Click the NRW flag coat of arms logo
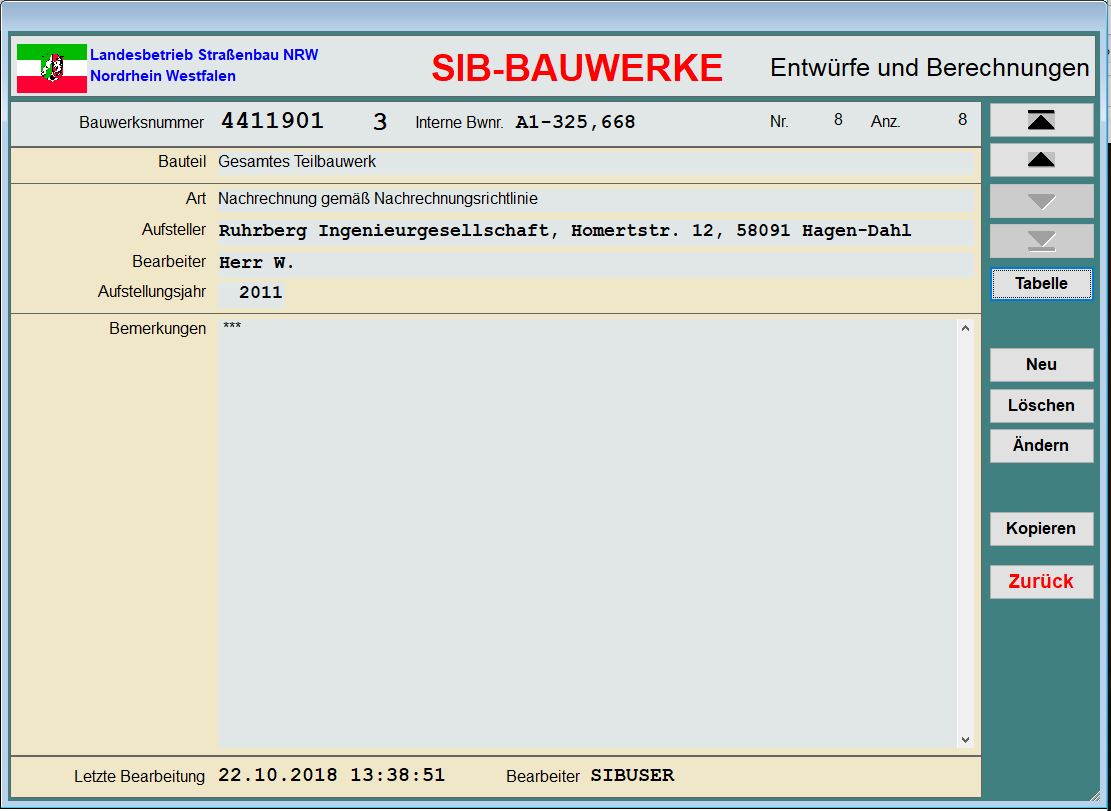 click(52, 69)
